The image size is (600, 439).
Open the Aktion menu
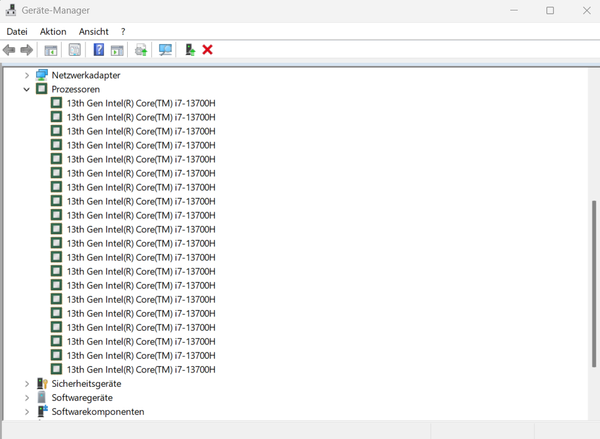tap(53, 31)
